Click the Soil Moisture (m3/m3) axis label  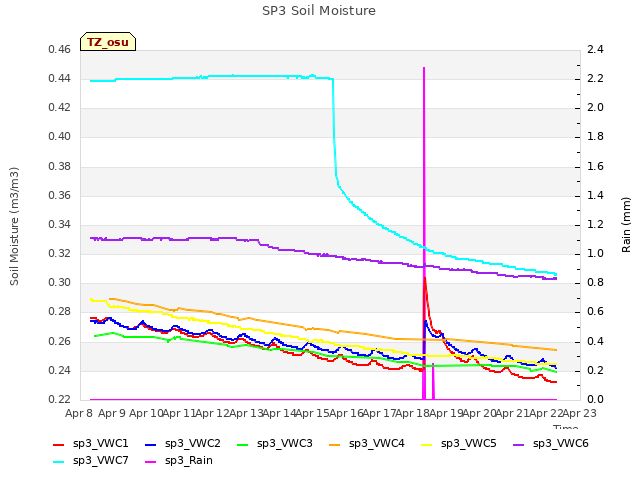coord(14,226)
